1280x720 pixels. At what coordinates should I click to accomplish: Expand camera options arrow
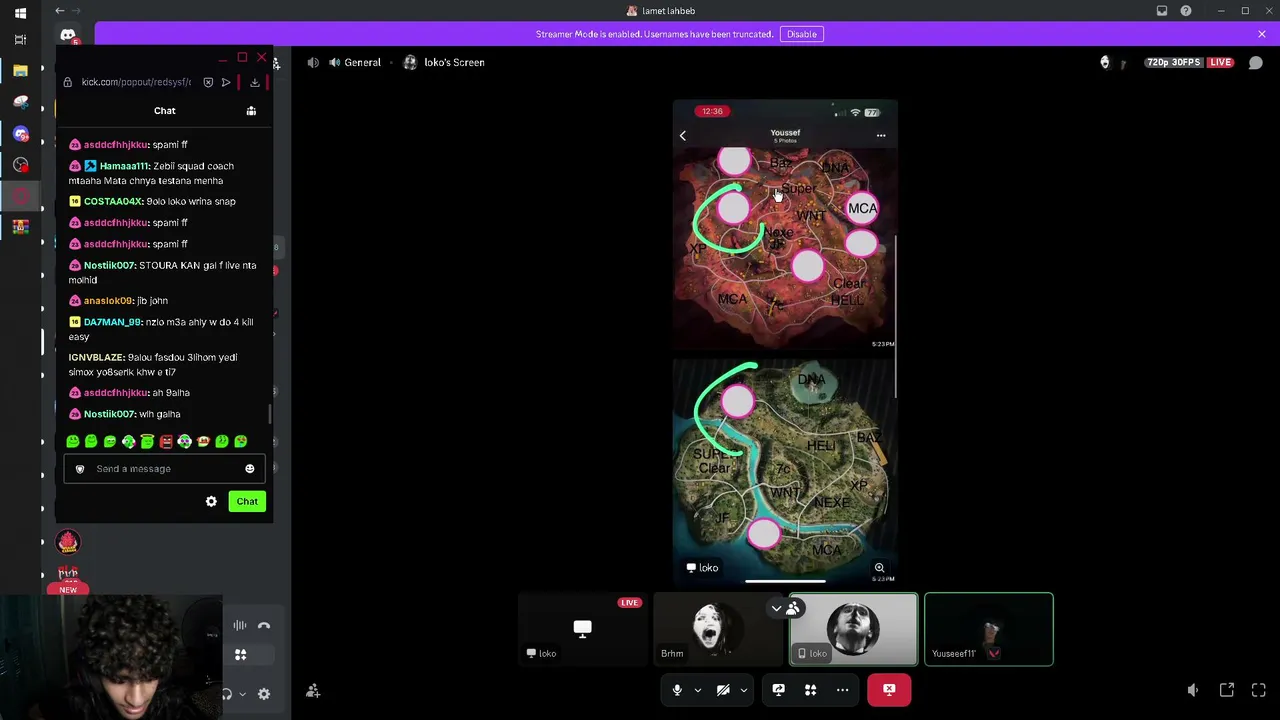click(x=743, y=690)
